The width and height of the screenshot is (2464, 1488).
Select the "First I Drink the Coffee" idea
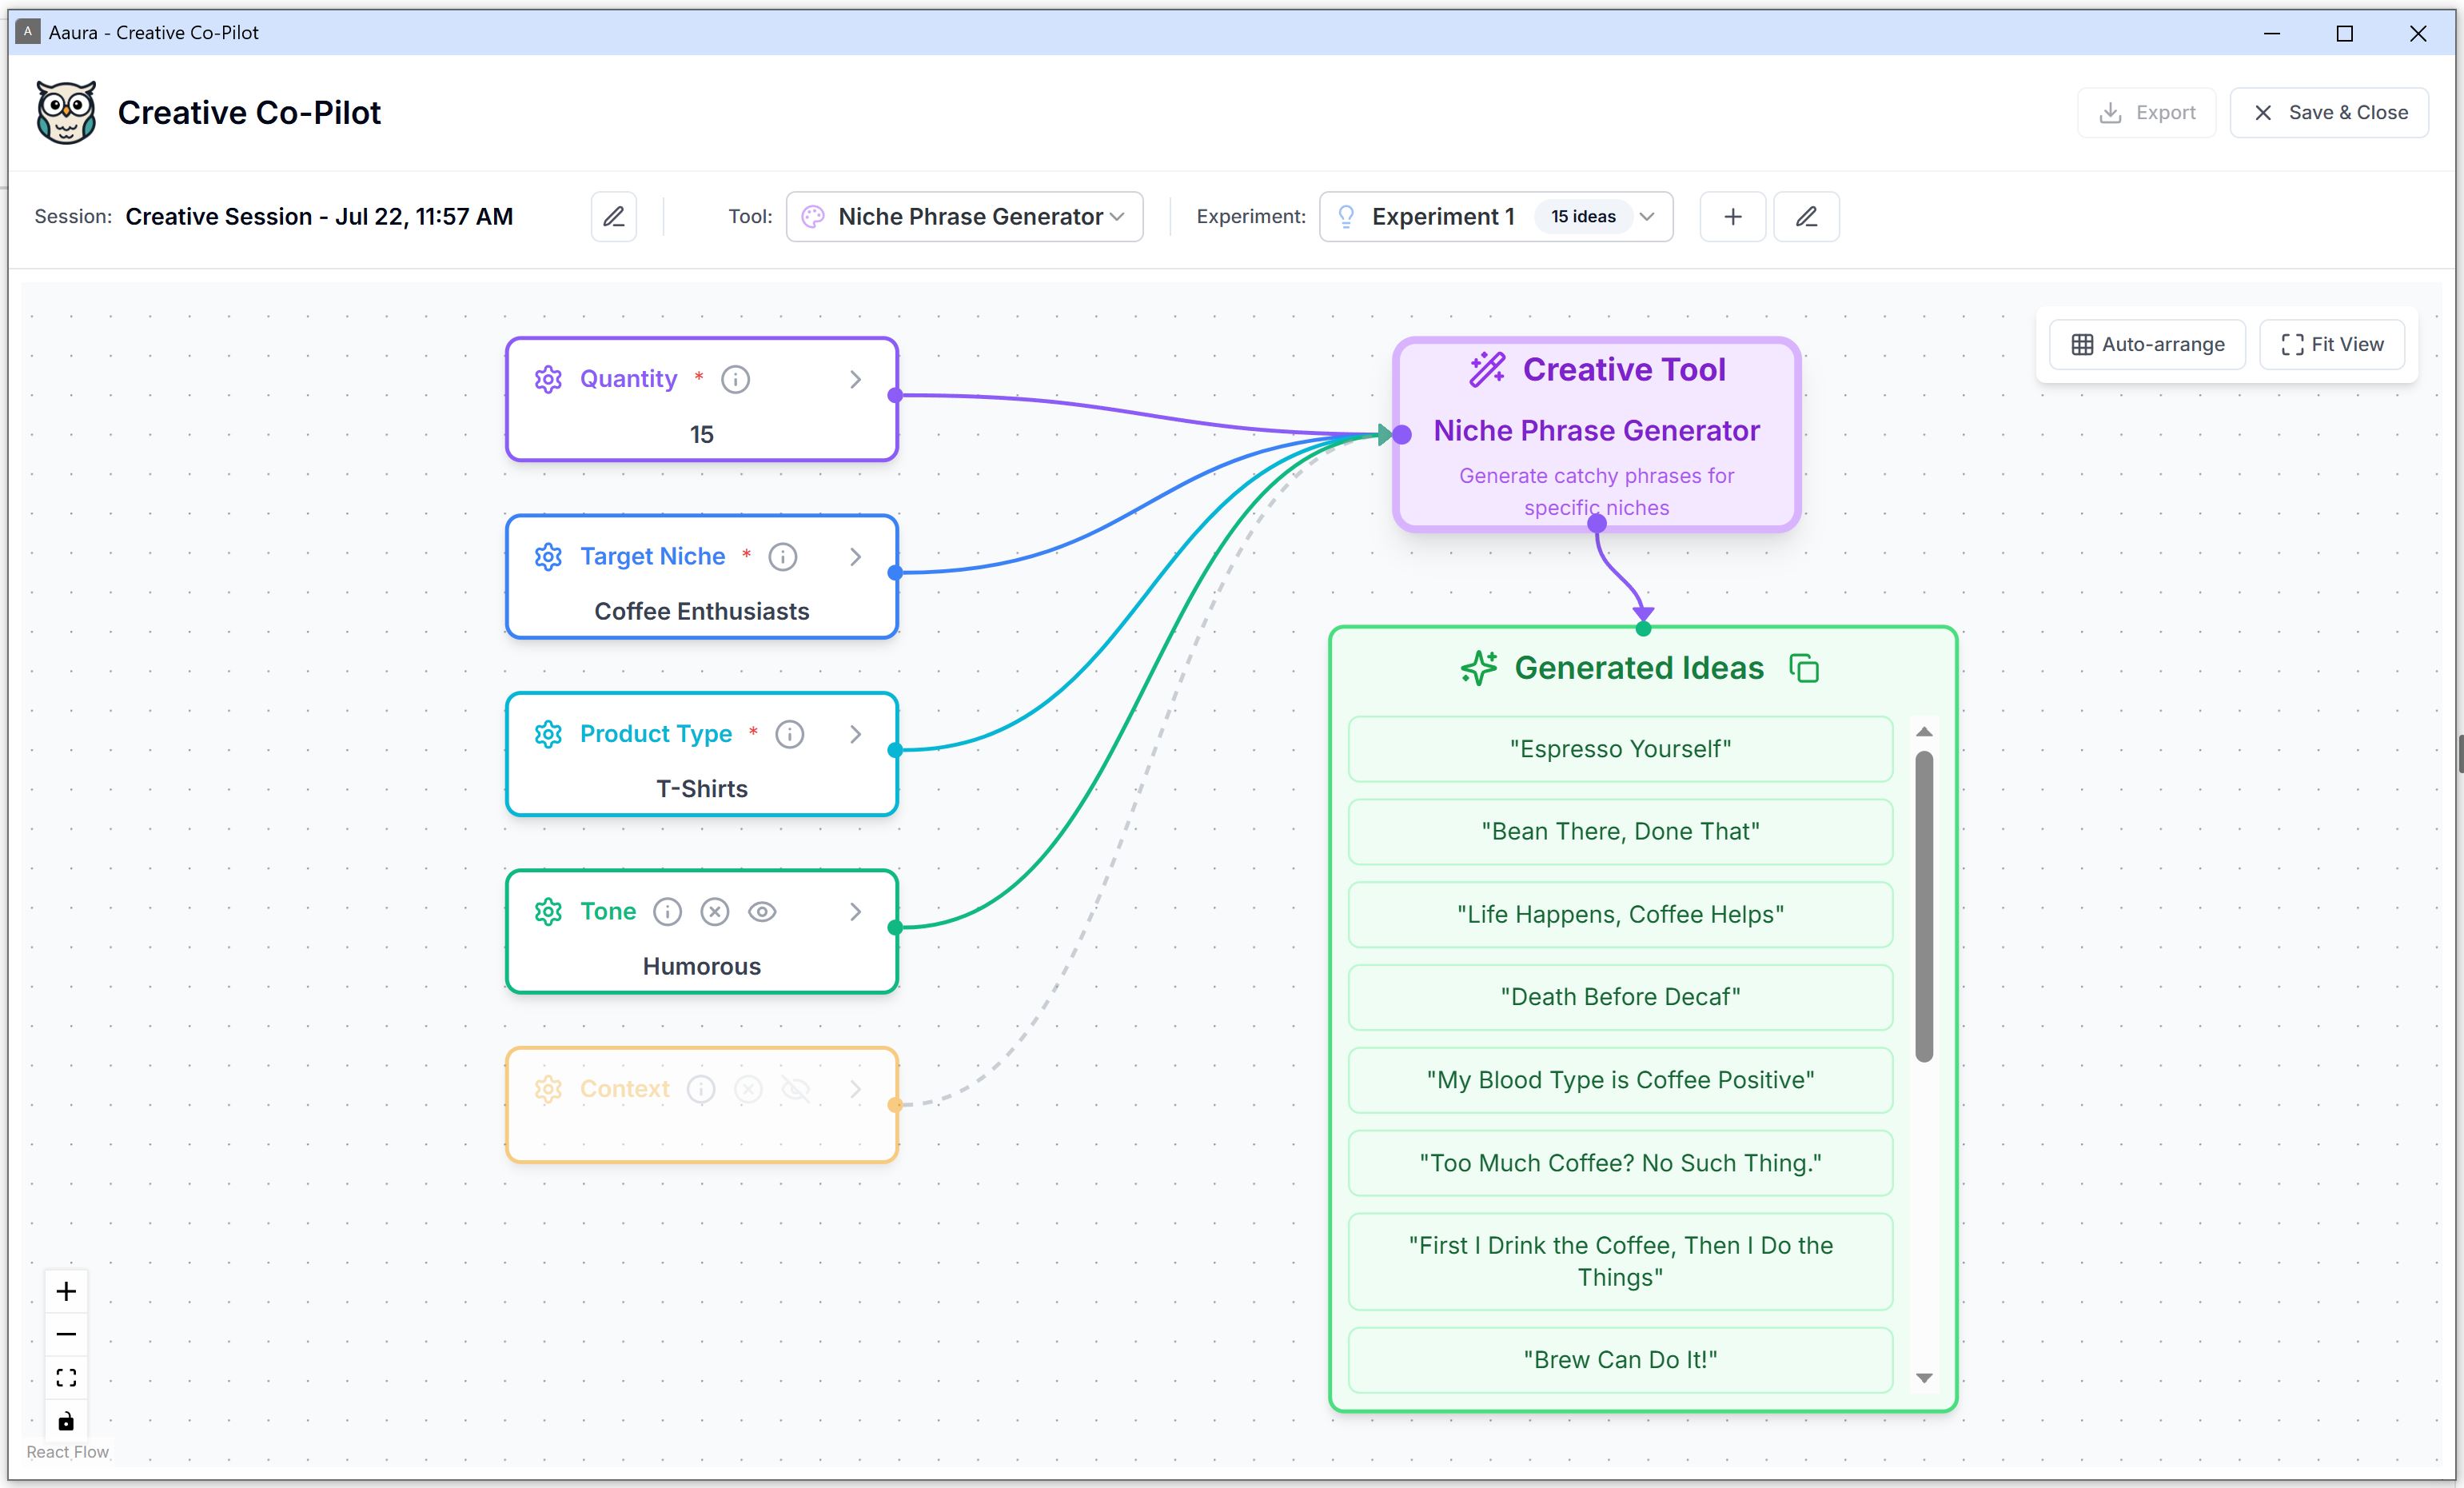coord(1620,1262)
